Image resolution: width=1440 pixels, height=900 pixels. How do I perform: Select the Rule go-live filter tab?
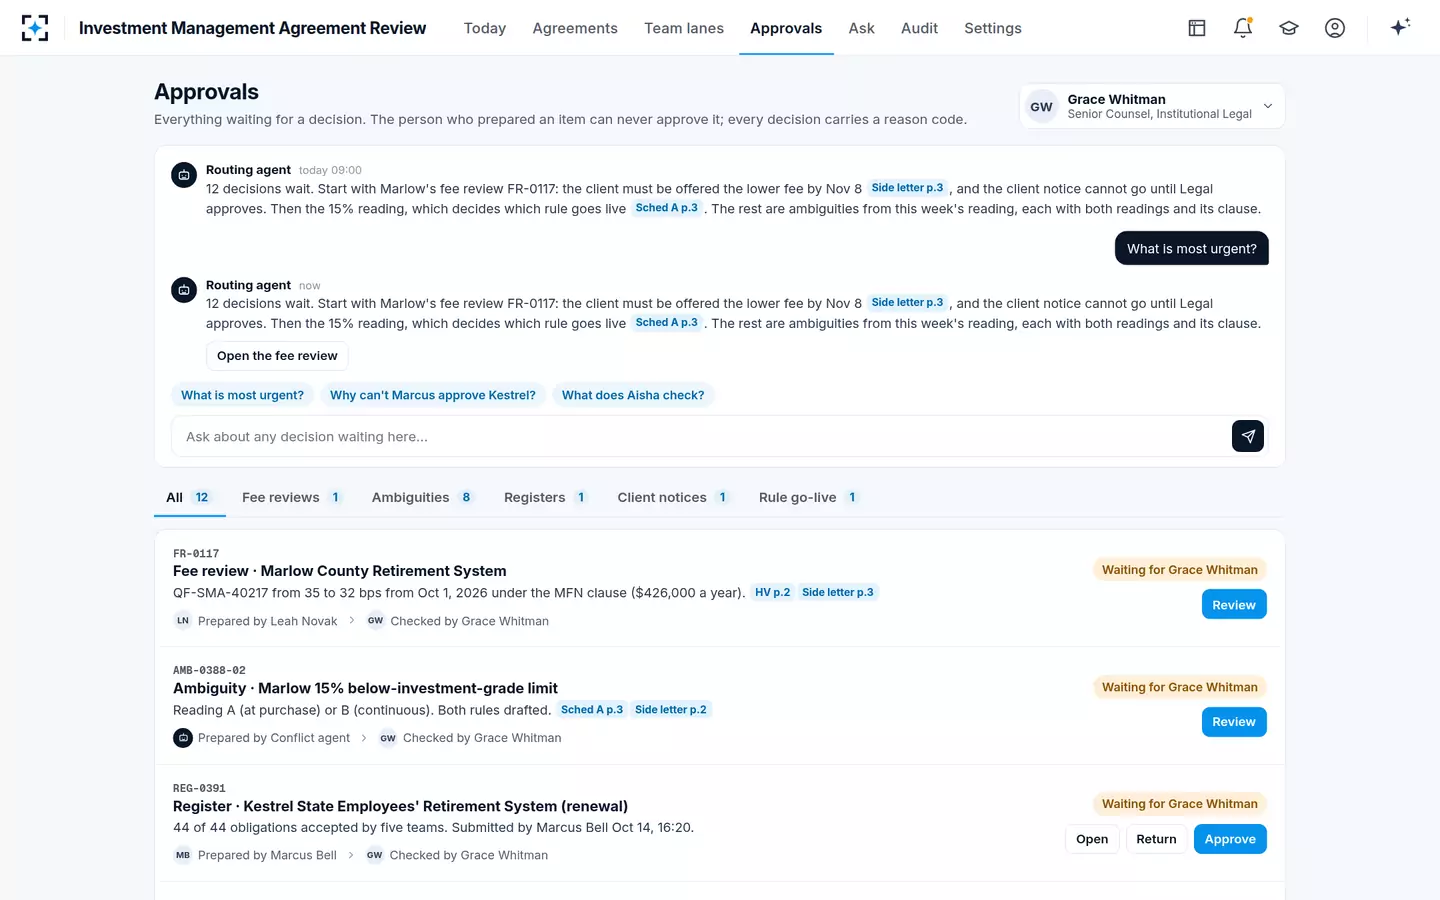(809, 497)
